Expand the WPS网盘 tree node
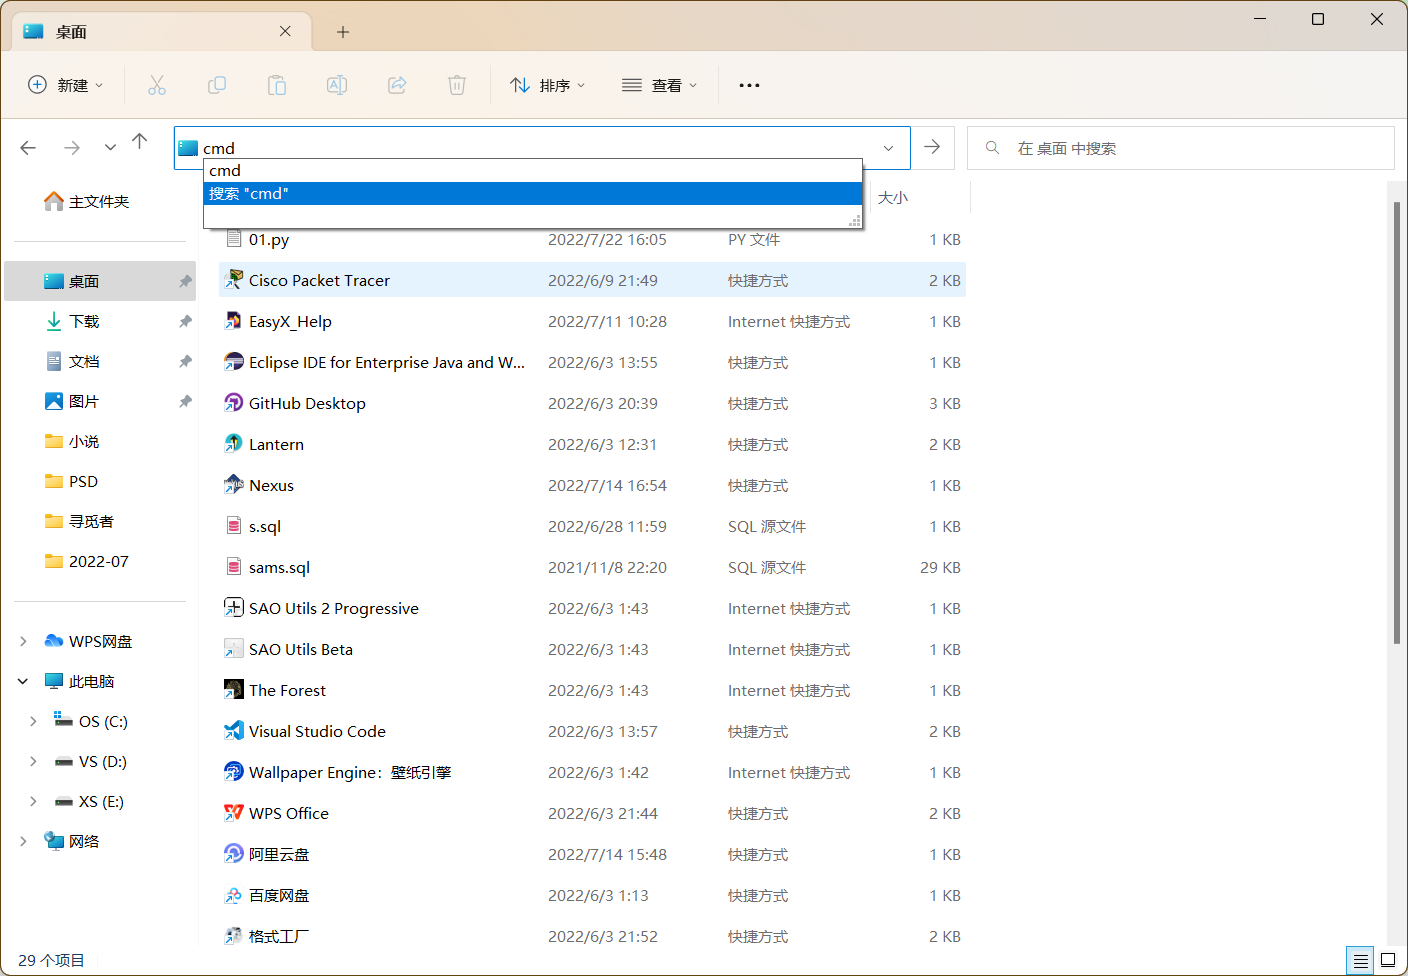The height and width of the screenshot is (976, 1408). [x=23, y=641]
